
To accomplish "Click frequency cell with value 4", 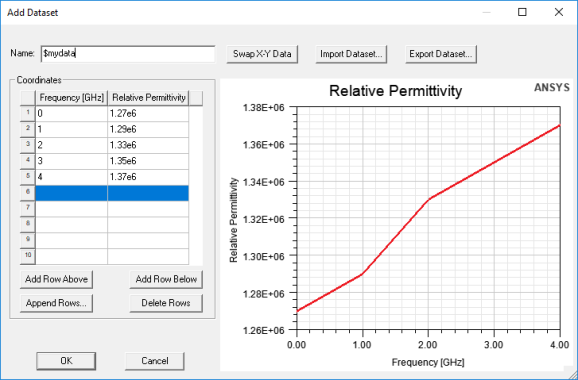I will [x=72, y=177].
